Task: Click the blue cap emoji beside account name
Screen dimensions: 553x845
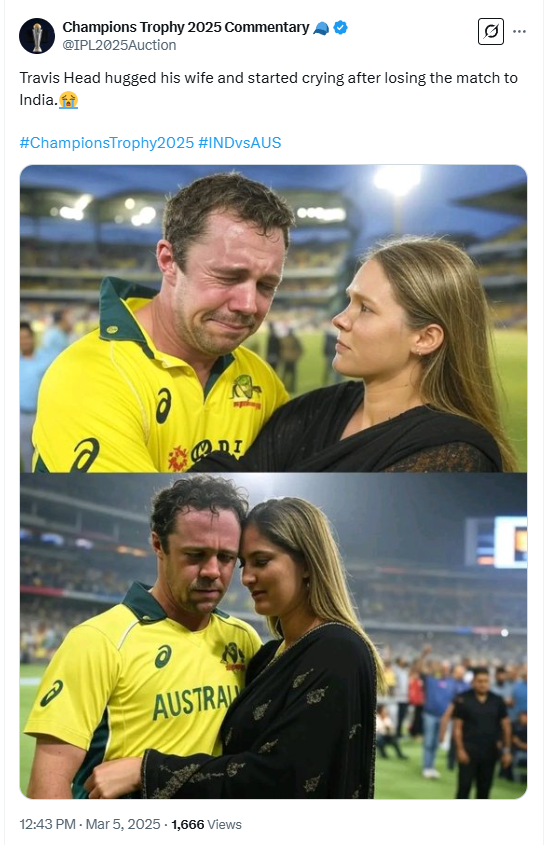Action: tap(321, 28)
